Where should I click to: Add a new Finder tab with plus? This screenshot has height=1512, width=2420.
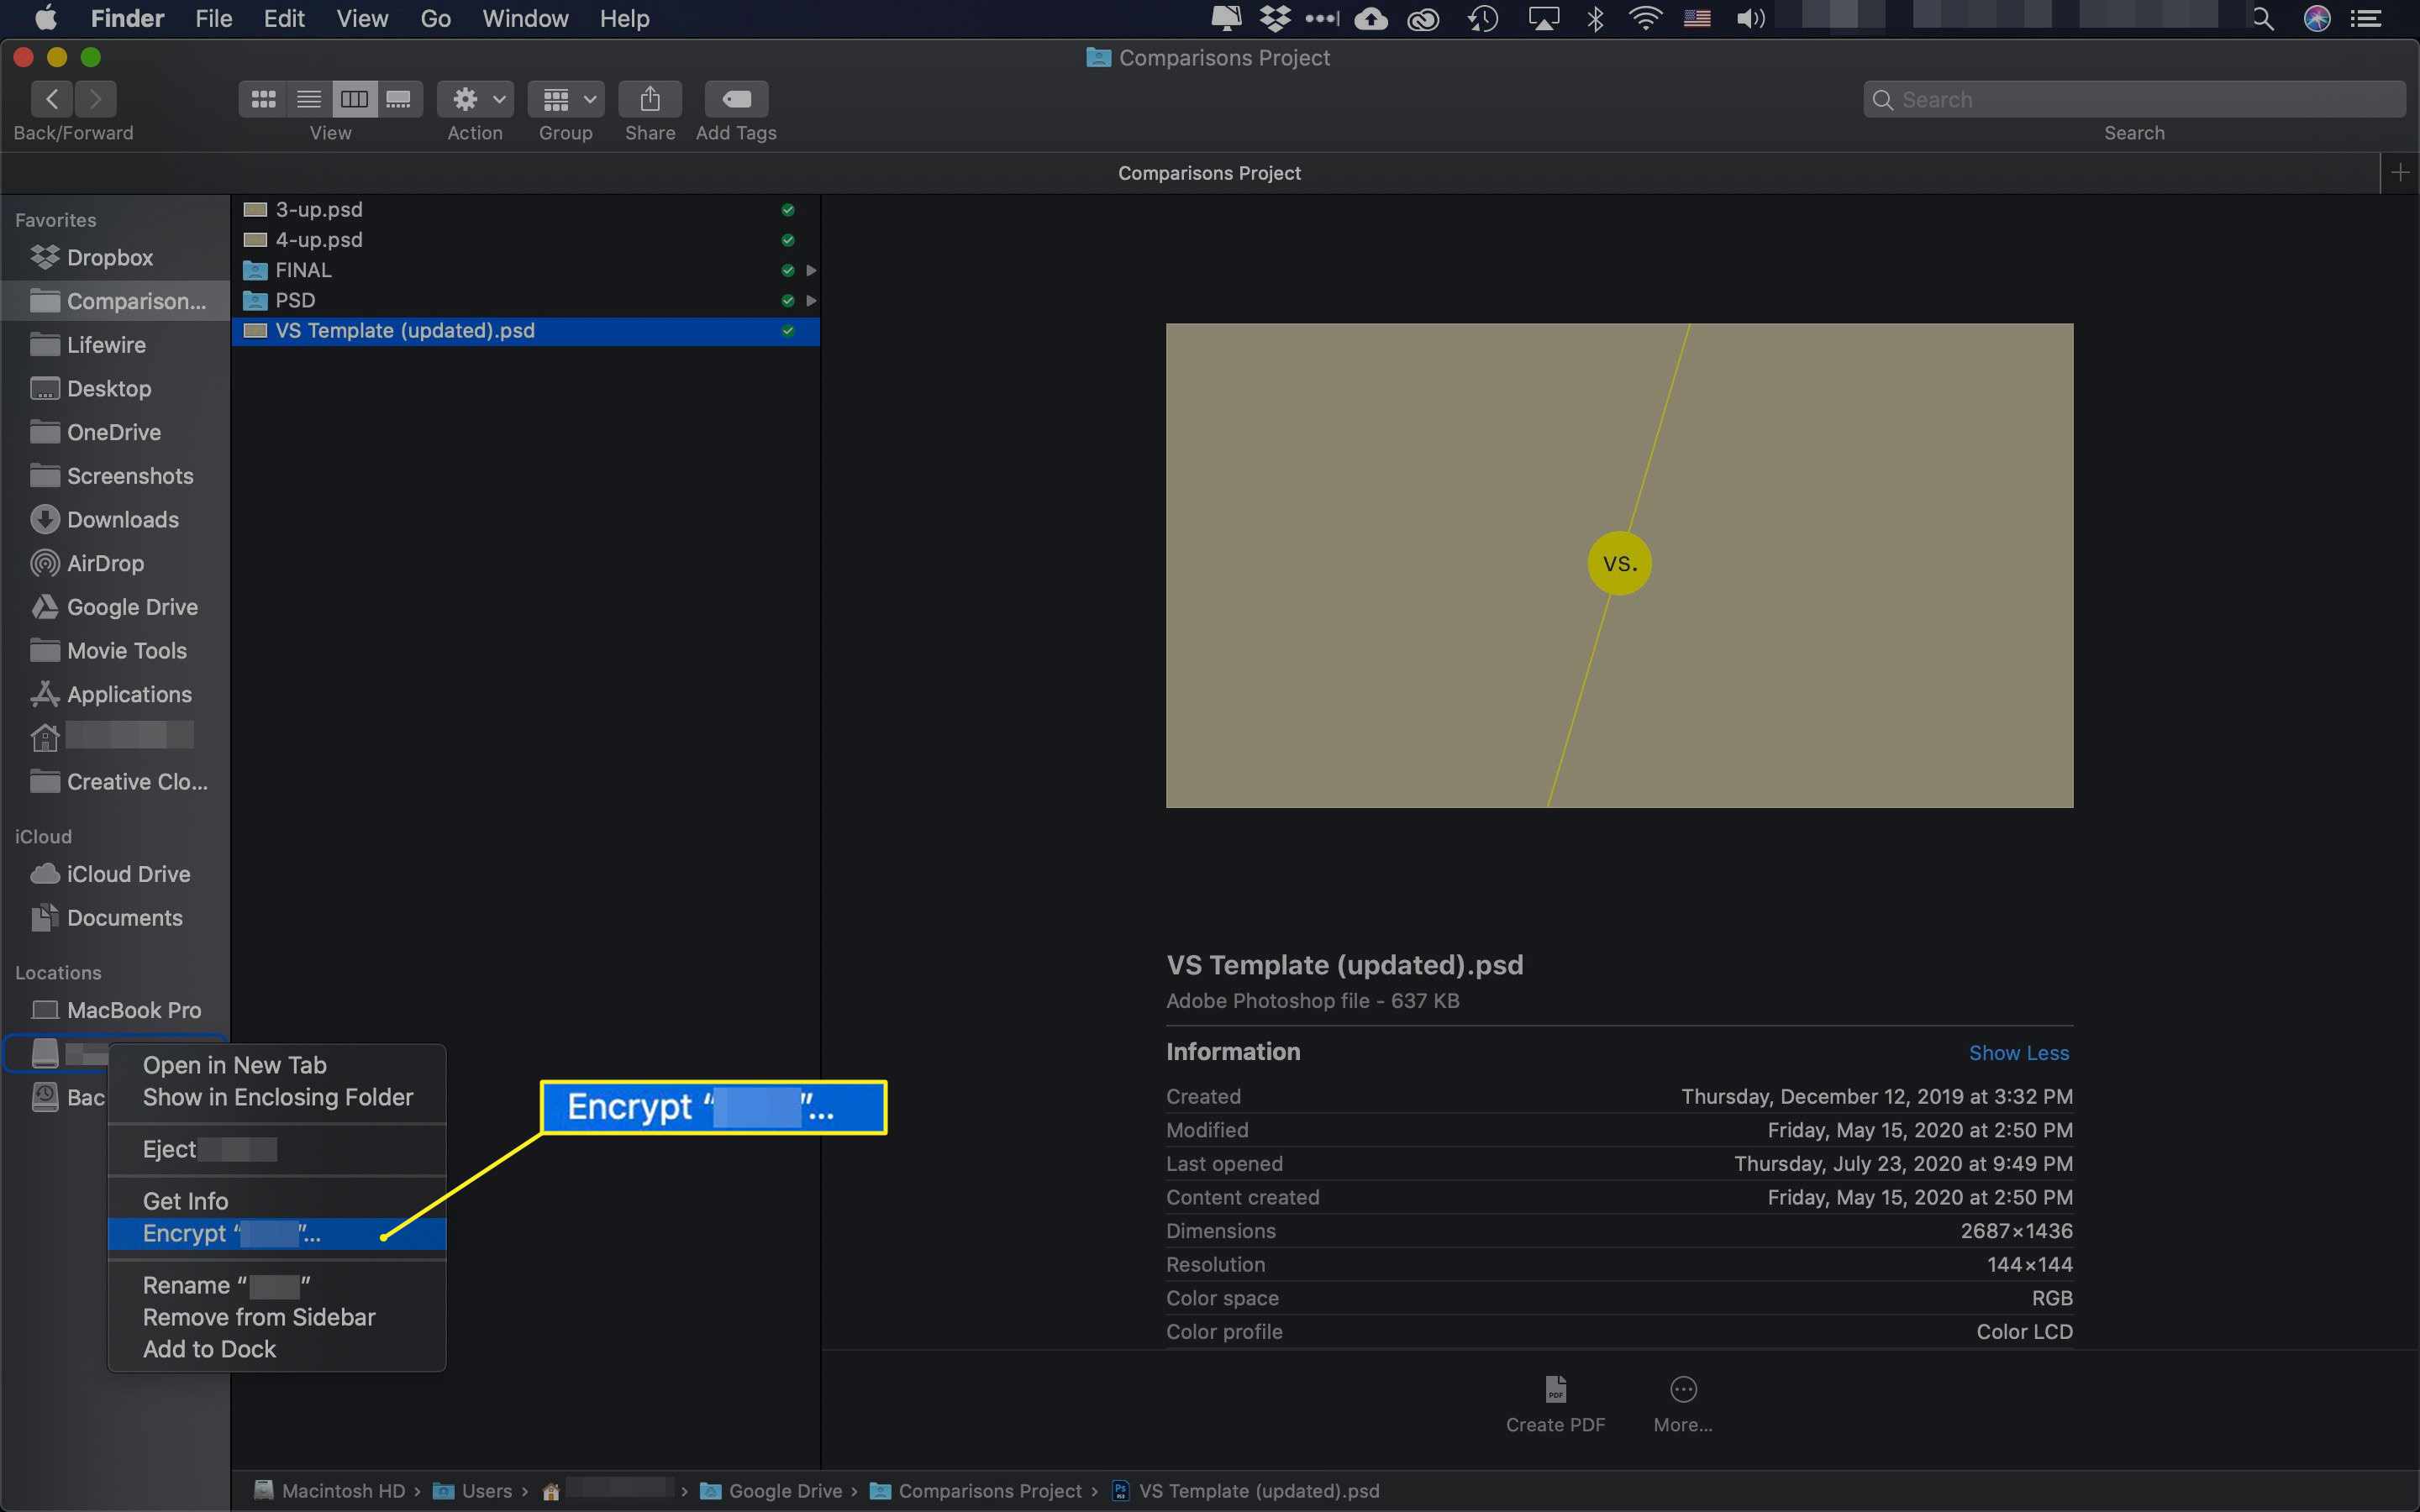pyautogui.click(x=2400, y=172)
